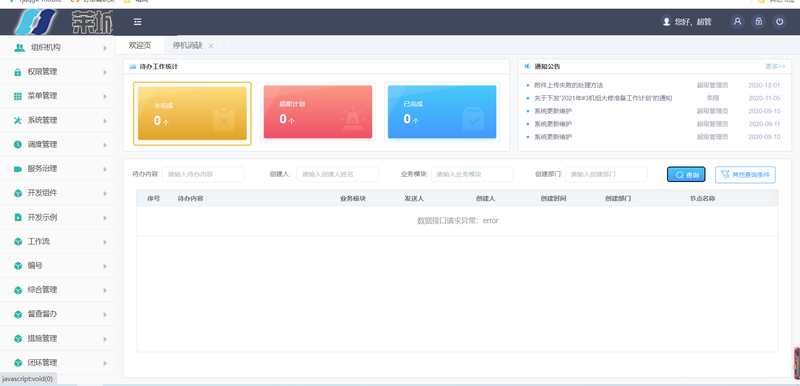Click the lock screen icon in header
The image size is (800, 386).
(x=758, y=21)
